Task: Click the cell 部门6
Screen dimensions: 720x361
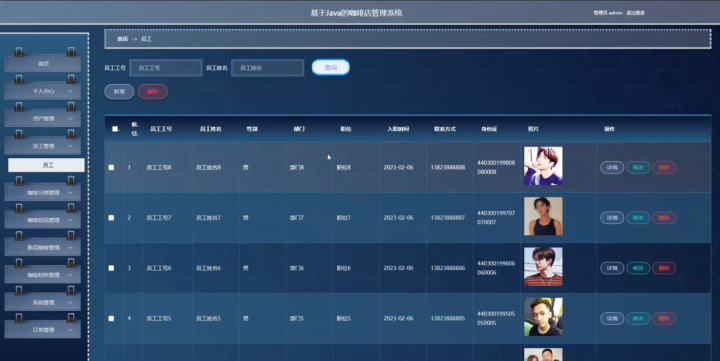Action: coord(297,268)
